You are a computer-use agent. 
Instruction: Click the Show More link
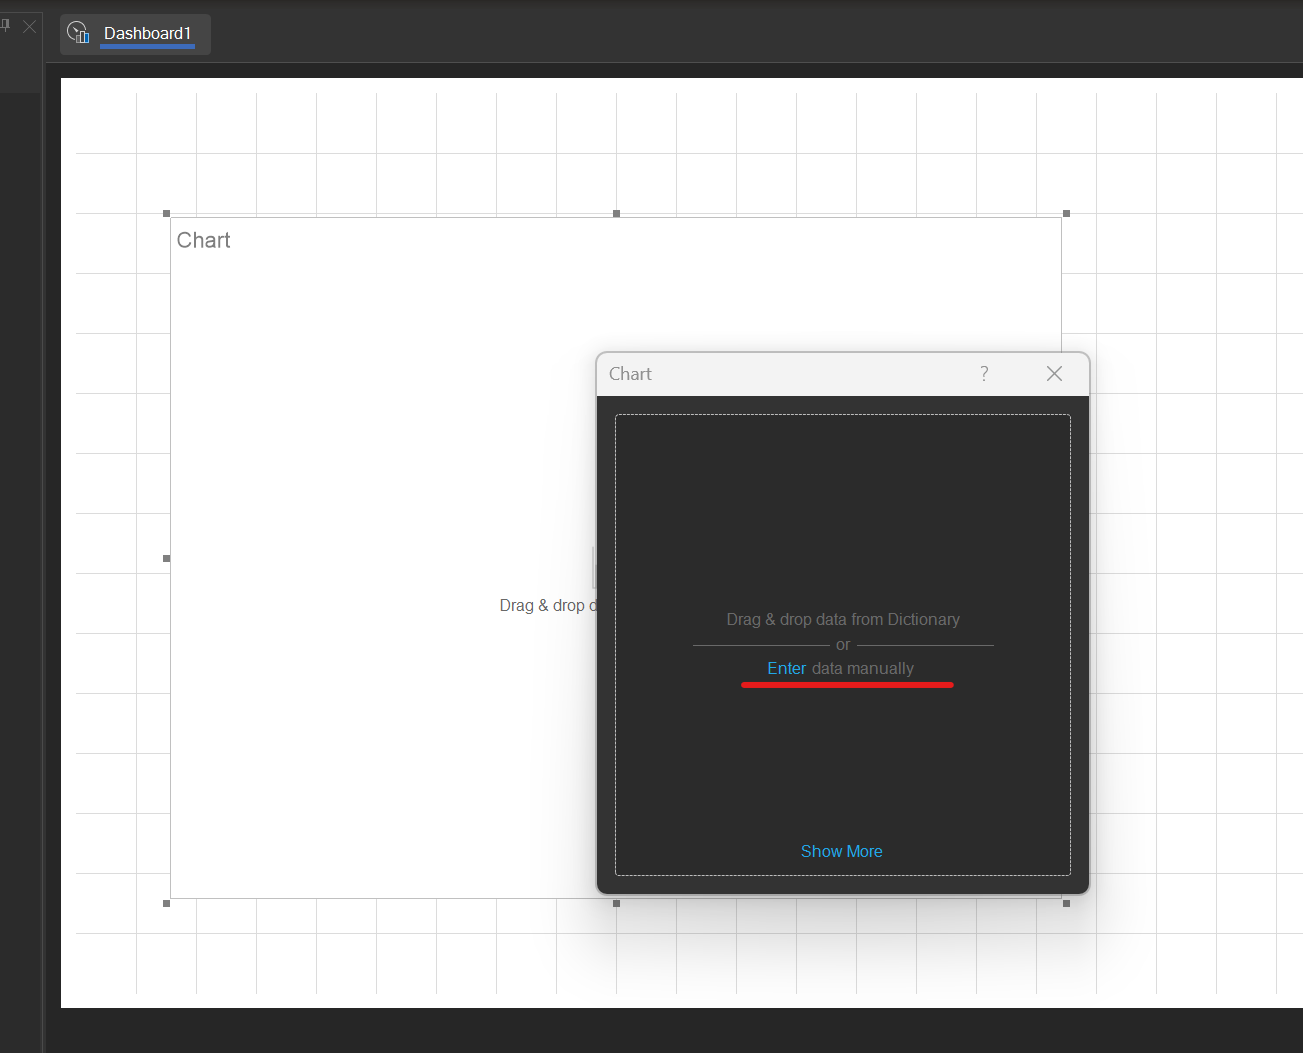tap(841, 851)
